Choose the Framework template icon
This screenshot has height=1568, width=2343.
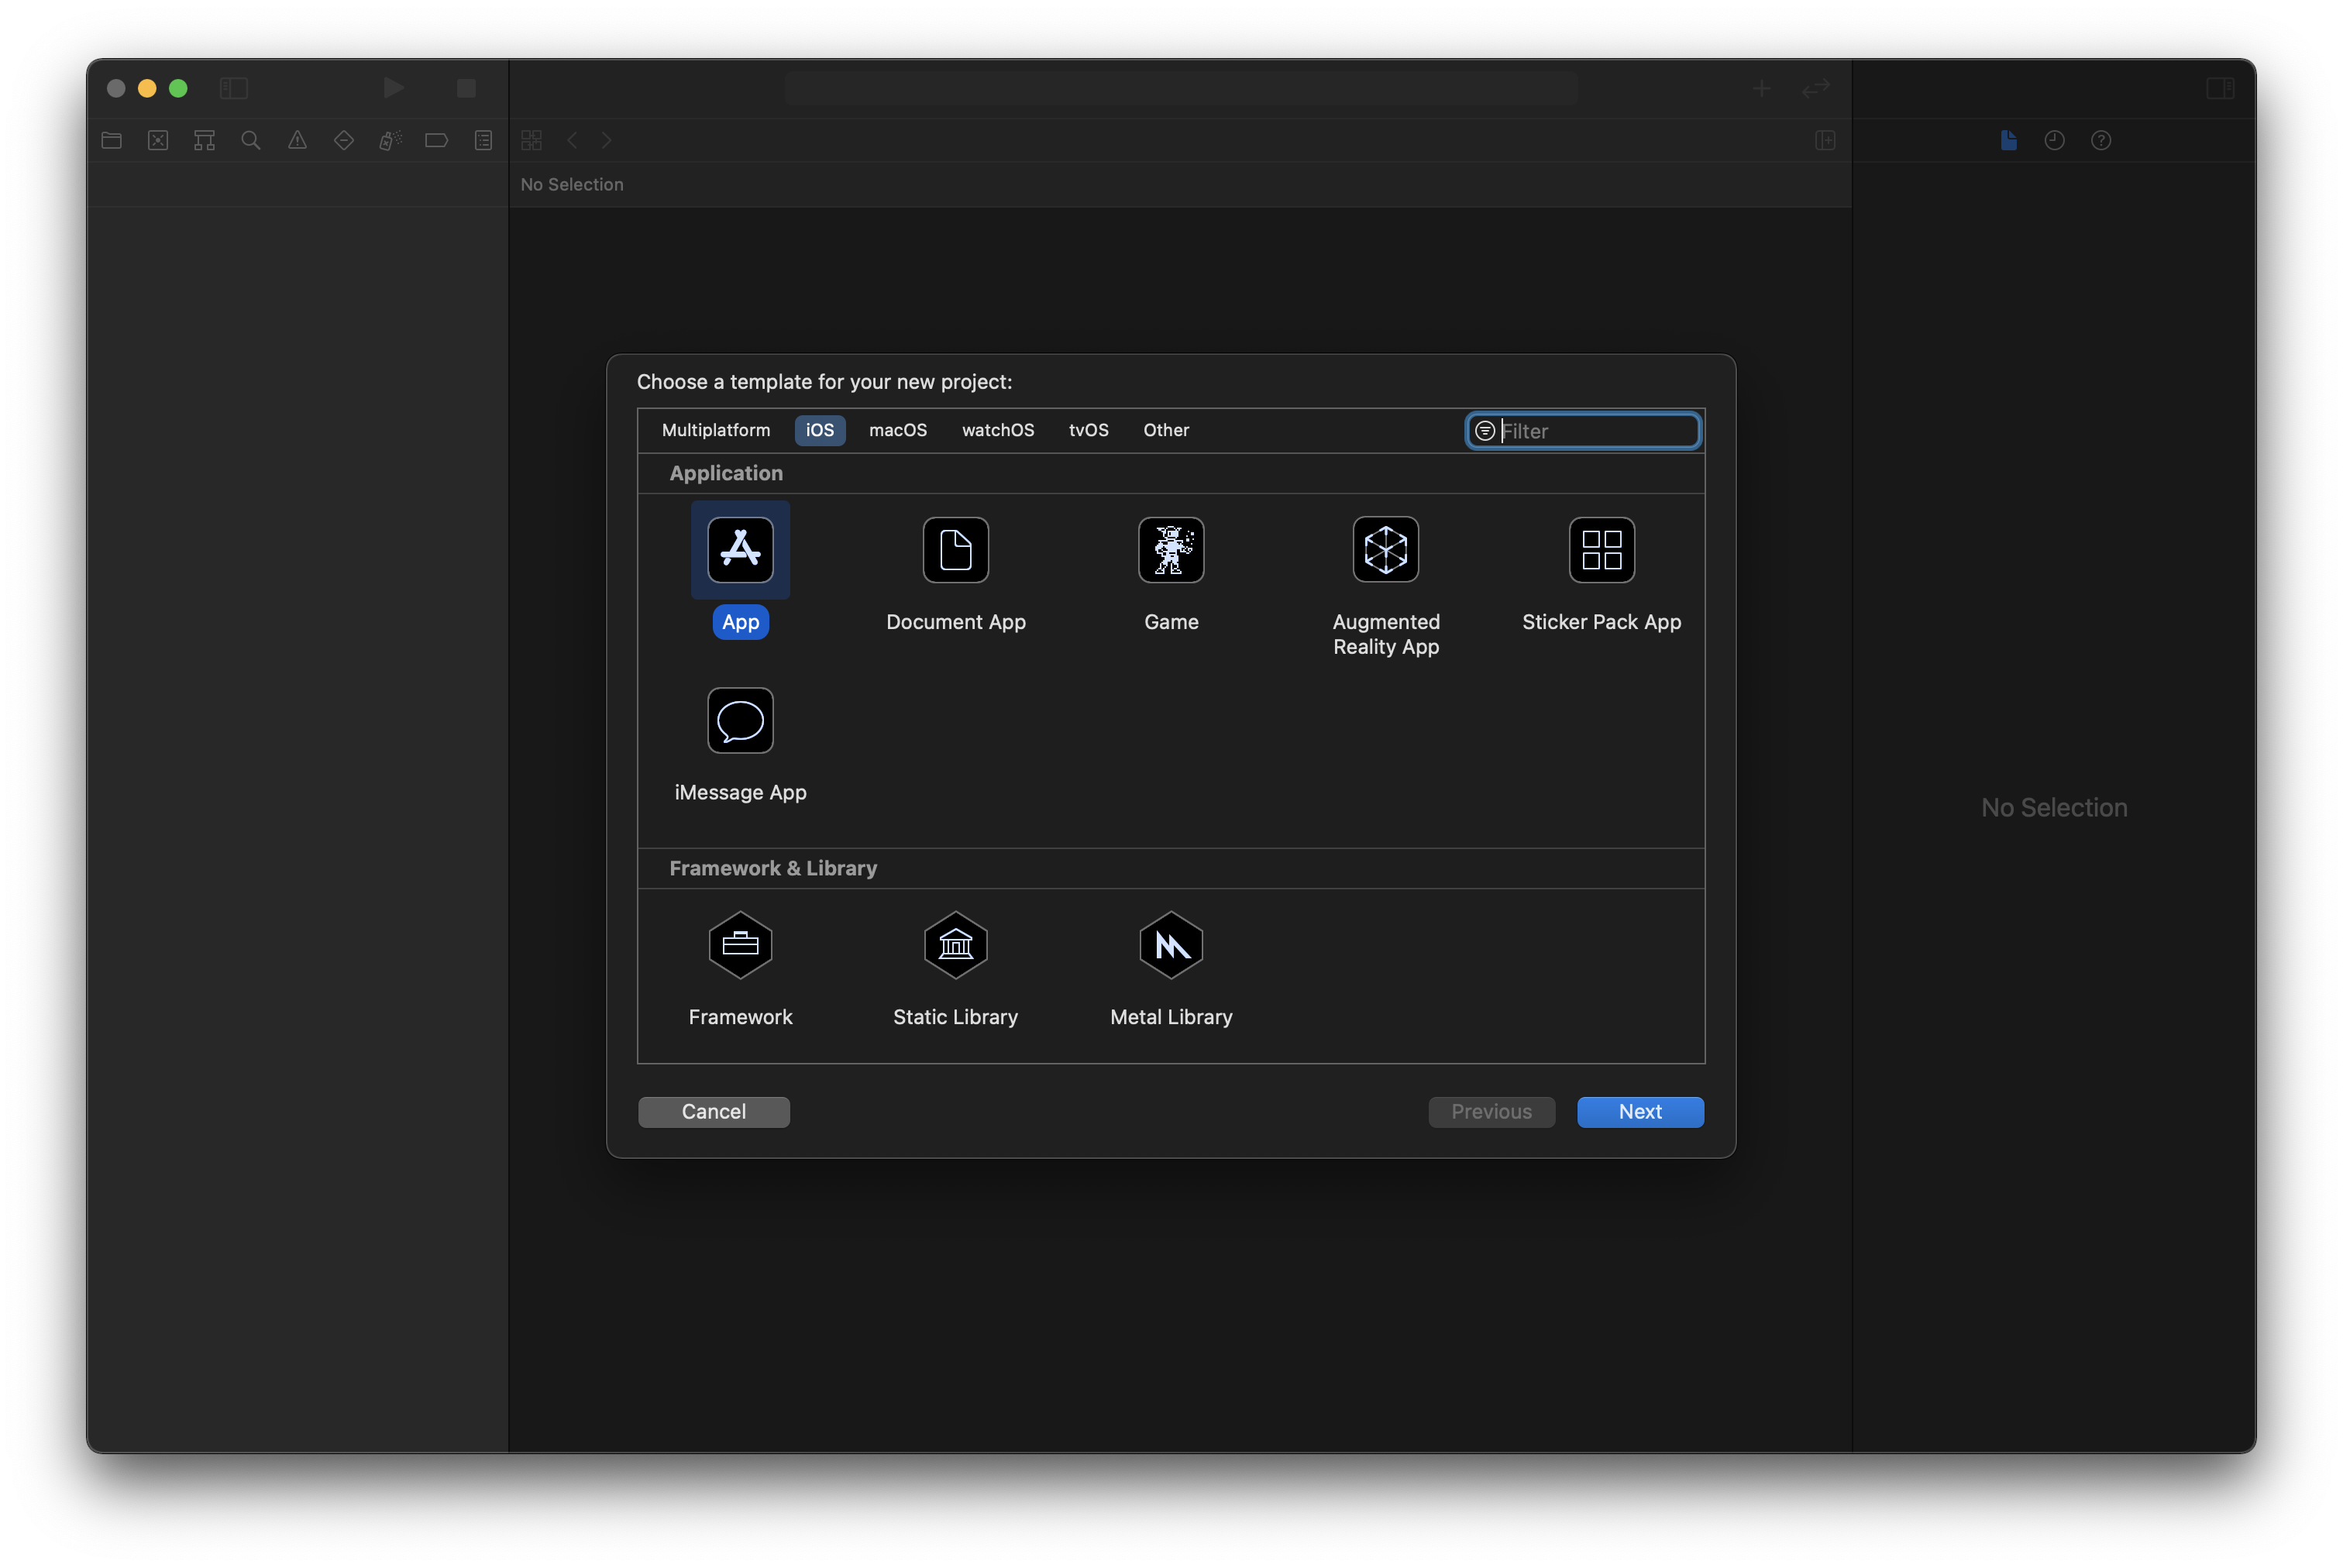[740, 945]
